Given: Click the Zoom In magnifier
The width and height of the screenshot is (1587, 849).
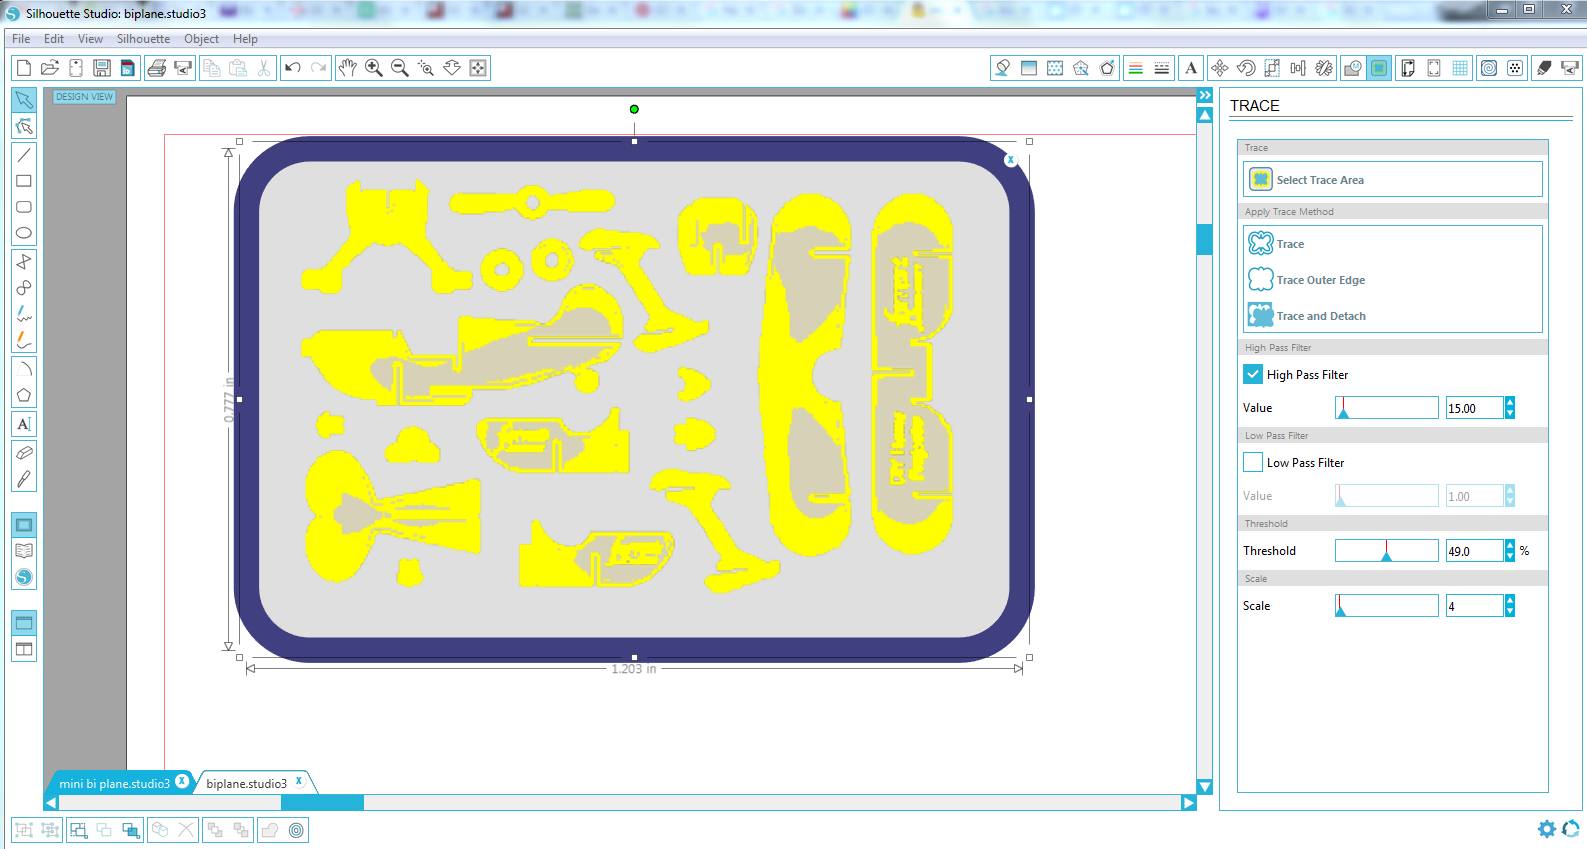Looking at the screenshot, I should [x=373, y=68].
